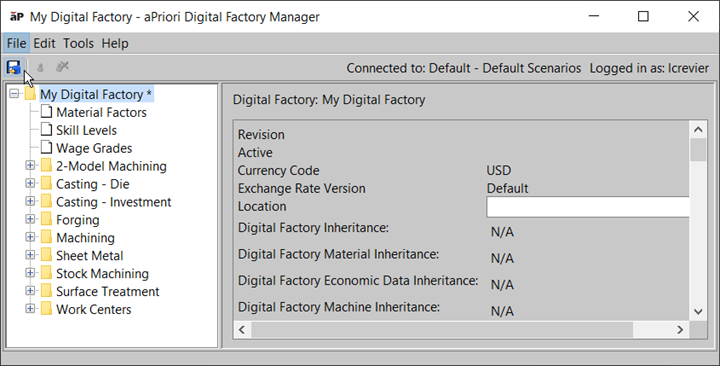This screenshot has width=720, height=366.
Task: Click the Casting - Die folder icon
Action: click(x=46, y=183)
